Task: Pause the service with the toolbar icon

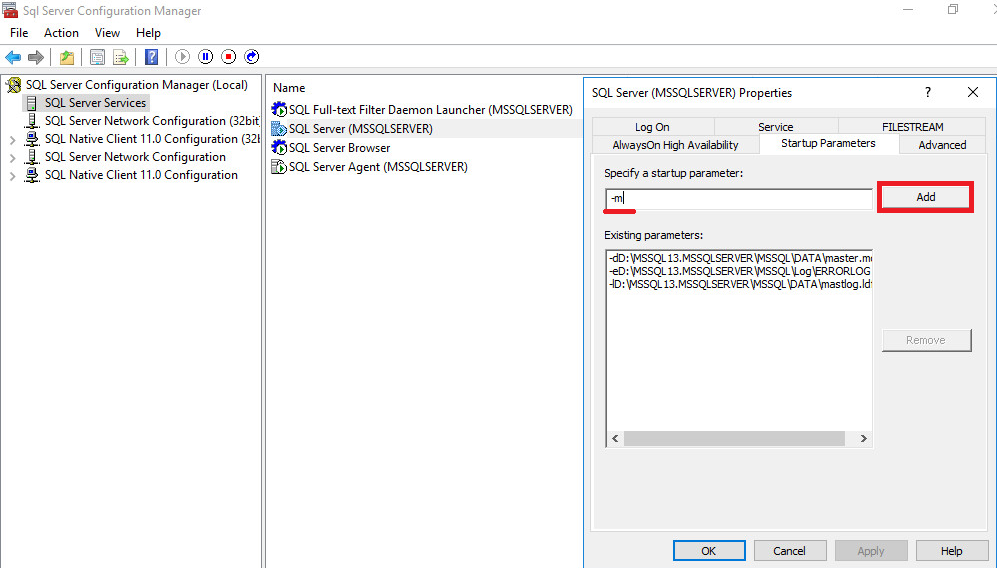Action: [205, 57]
